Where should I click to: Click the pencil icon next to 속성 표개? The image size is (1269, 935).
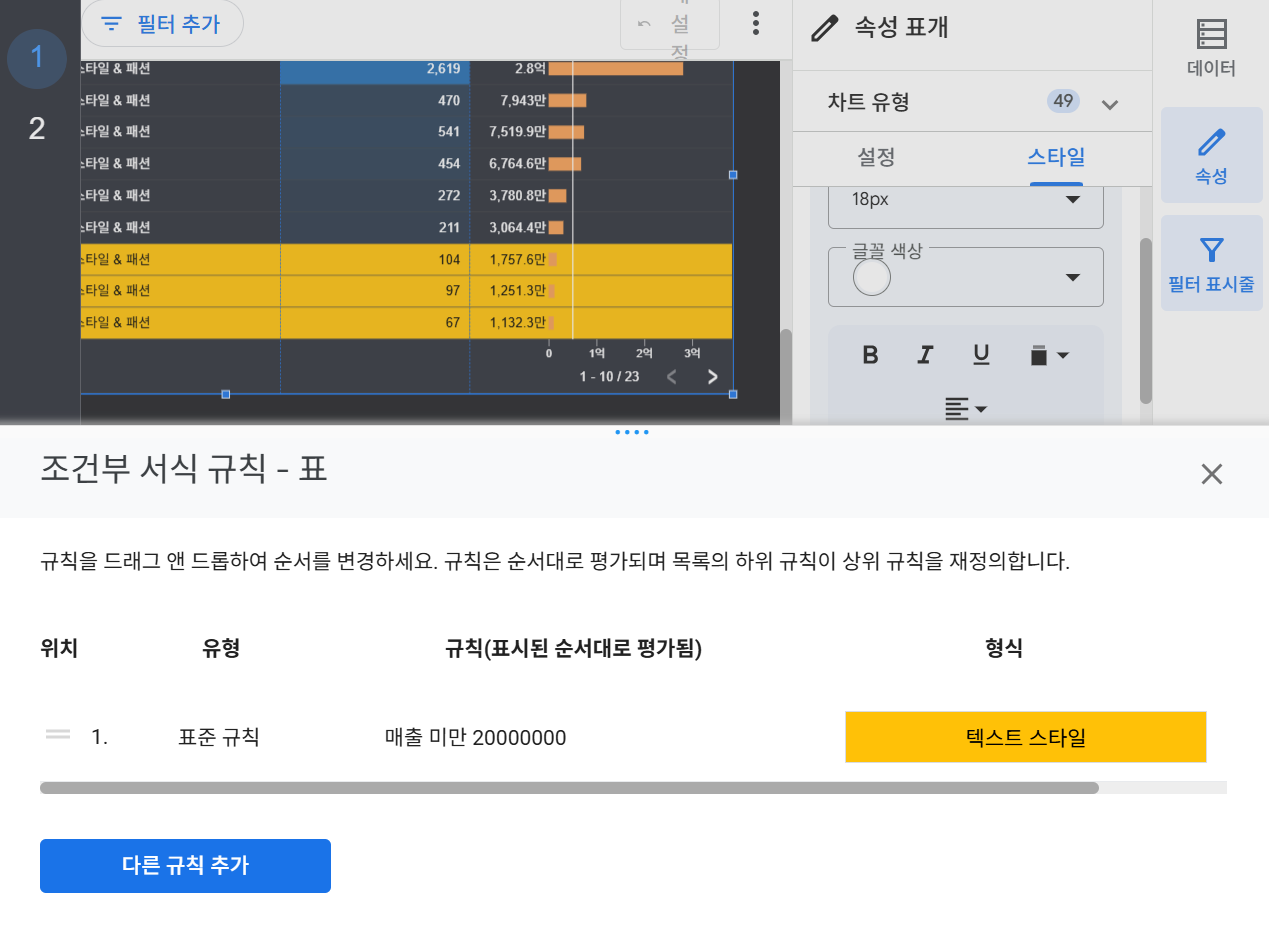(824, 28)
